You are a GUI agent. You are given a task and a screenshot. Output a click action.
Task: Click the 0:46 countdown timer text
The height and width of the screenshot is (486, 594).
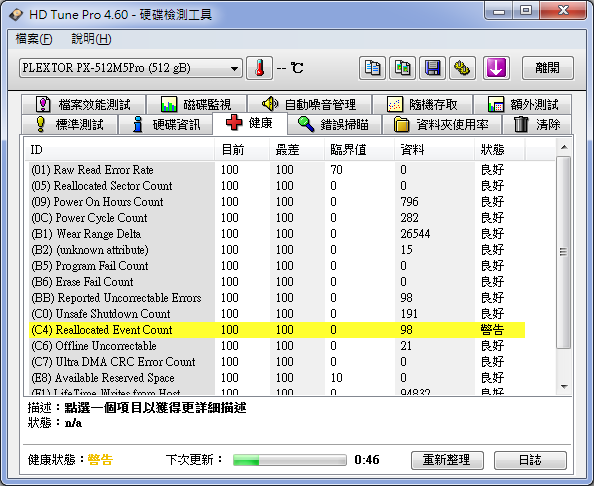(367, 460)
